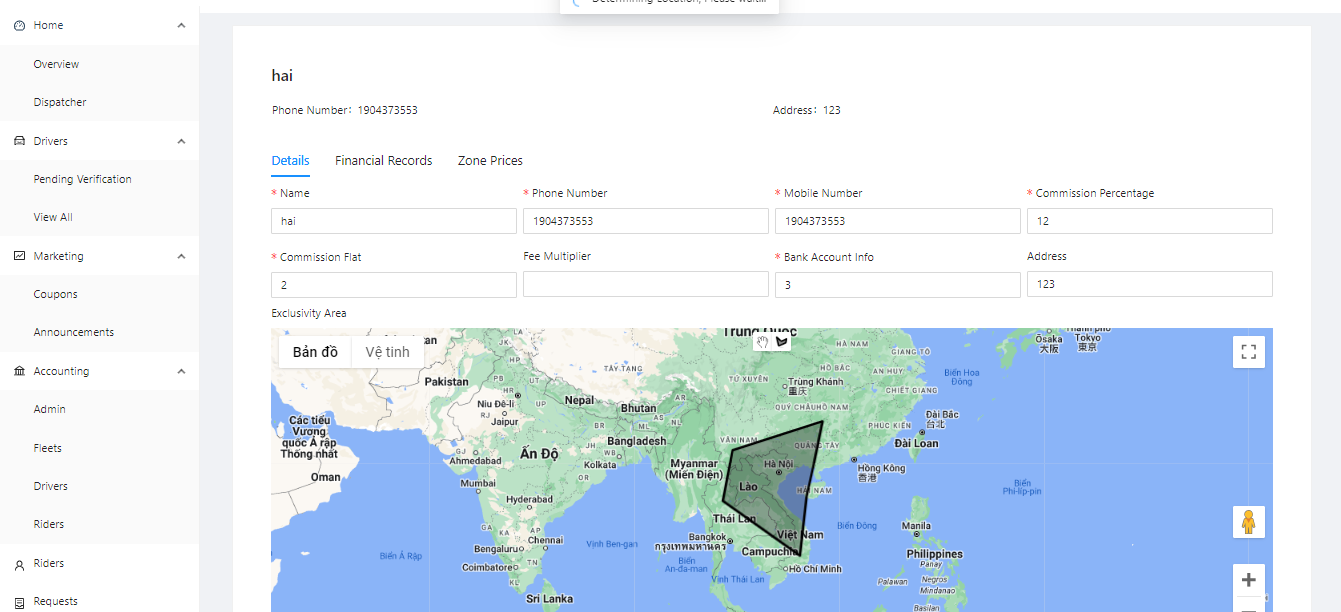1341x612 pixels.
Task: Zoom in the map with plus button
Action: (1248, 580)
